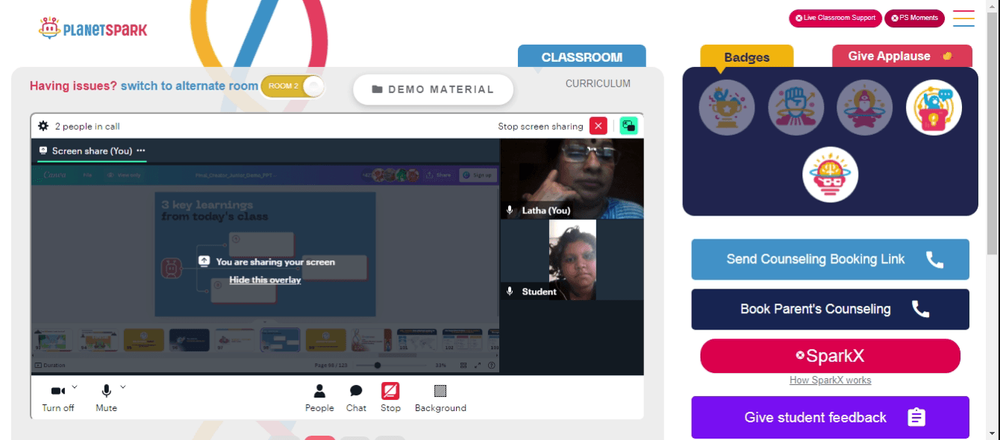Click Hide this overlay link
Screen dimensions: 1000x440
tap(265, 279)
